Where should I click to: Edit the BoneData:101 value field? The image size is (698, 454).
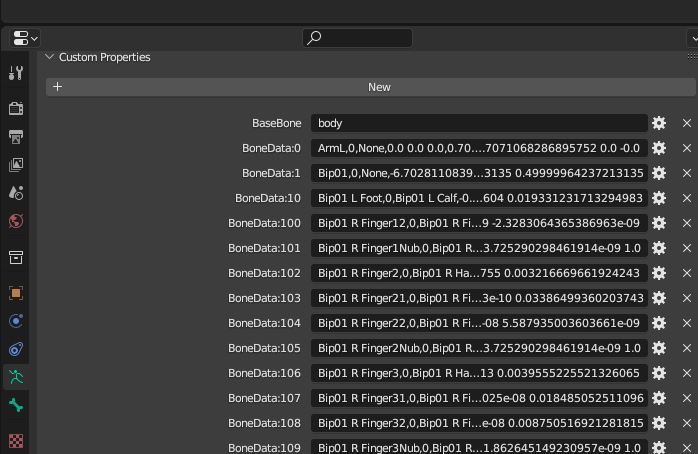coord(479,248)
